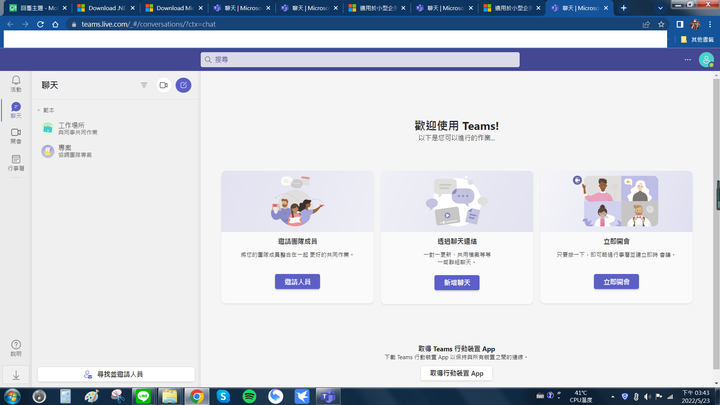720x405 pixels.
Task: Click the invite team members illustration
Action: coord(297,201)
